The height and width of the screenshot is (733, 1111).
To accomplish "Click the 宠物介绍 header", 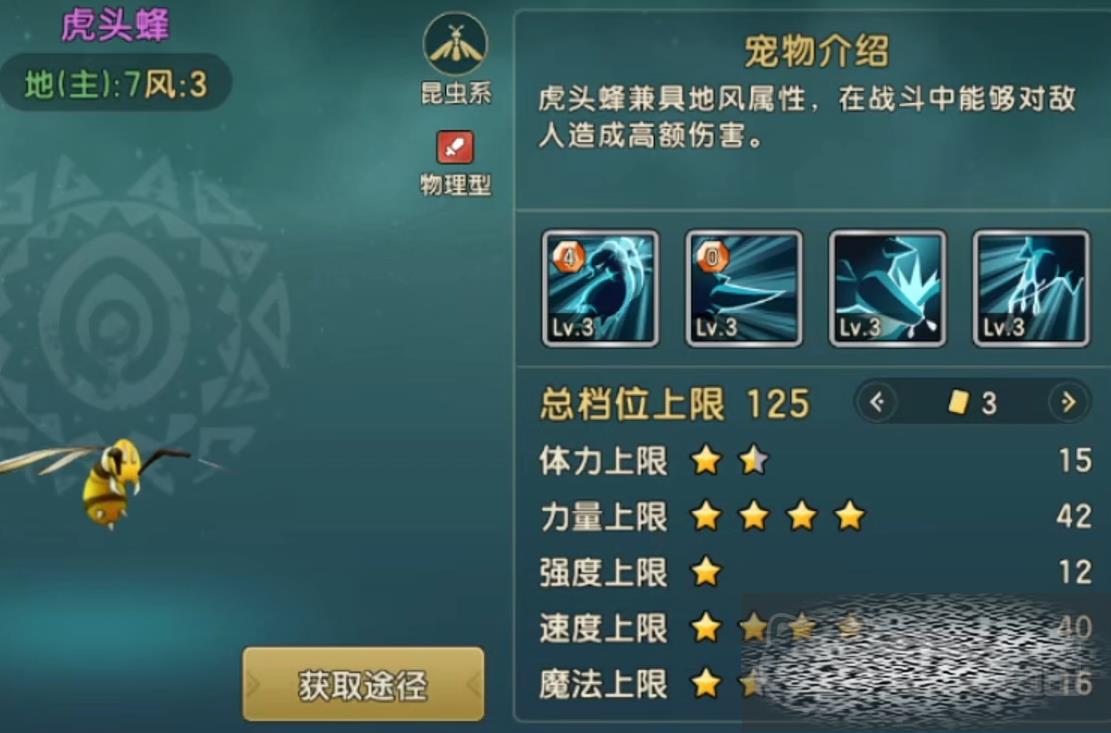I will pyautogui.click(x=816, y=51).
